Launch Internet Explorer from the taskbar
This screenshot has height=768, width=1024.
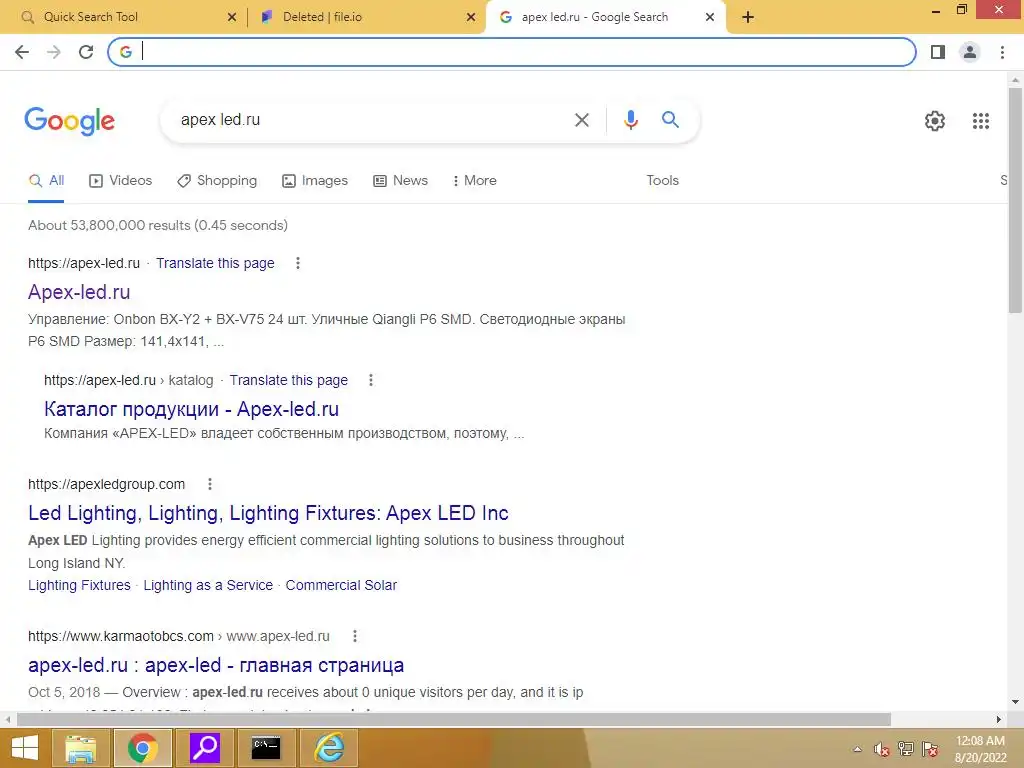(328, 748)
